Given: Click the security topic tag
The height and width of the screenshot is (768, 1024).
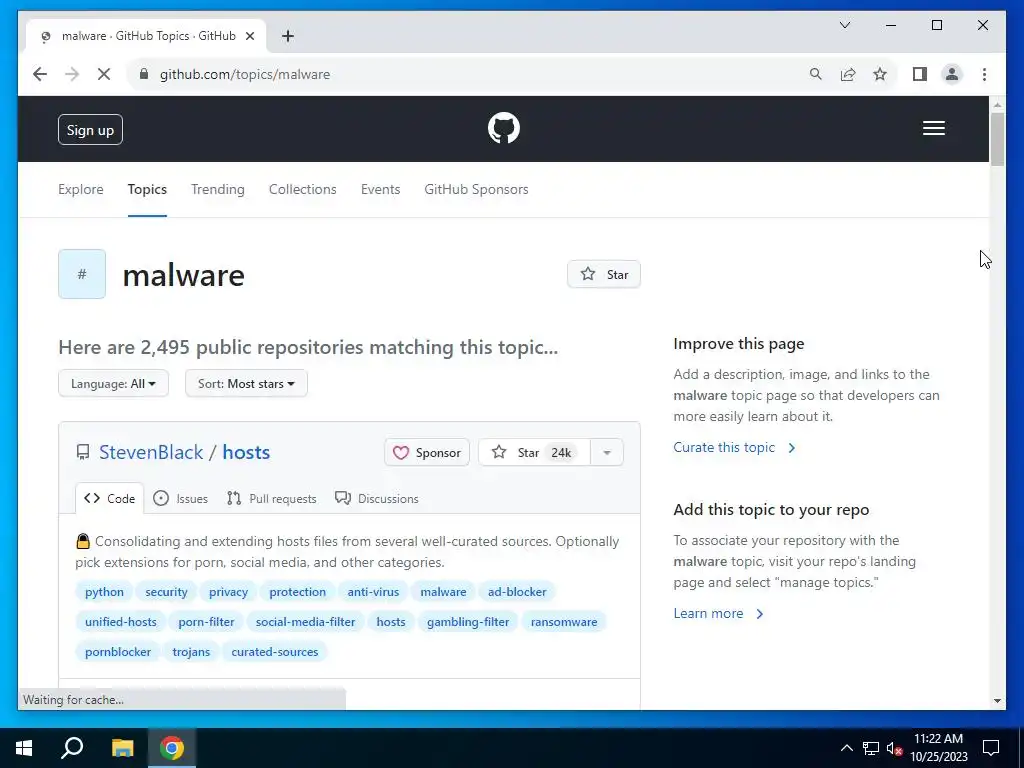Looking at the screenshot, I should coord(166,592).
